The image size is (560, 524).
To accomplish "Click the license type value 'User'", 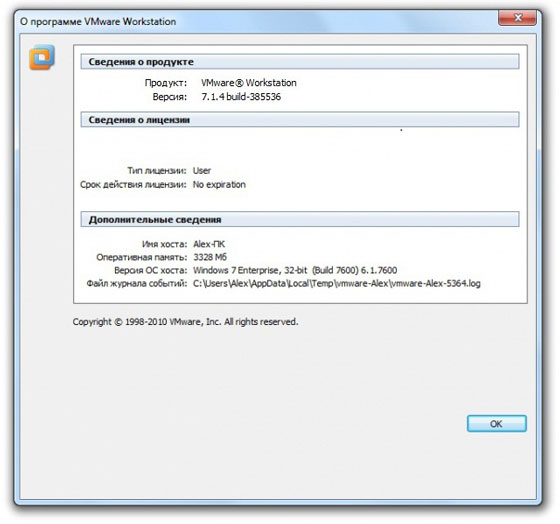I will coord(202,171).
